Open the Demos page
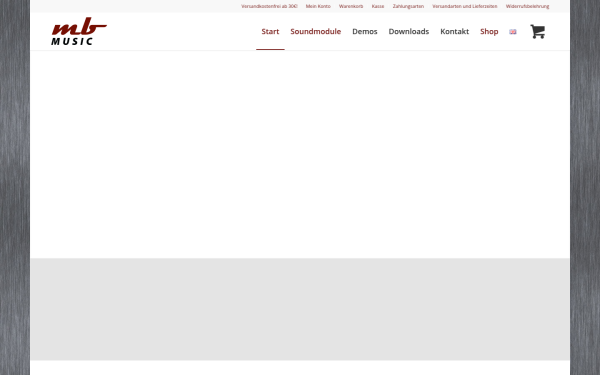This screenshot has height=375, width=600. coord(365,31)
